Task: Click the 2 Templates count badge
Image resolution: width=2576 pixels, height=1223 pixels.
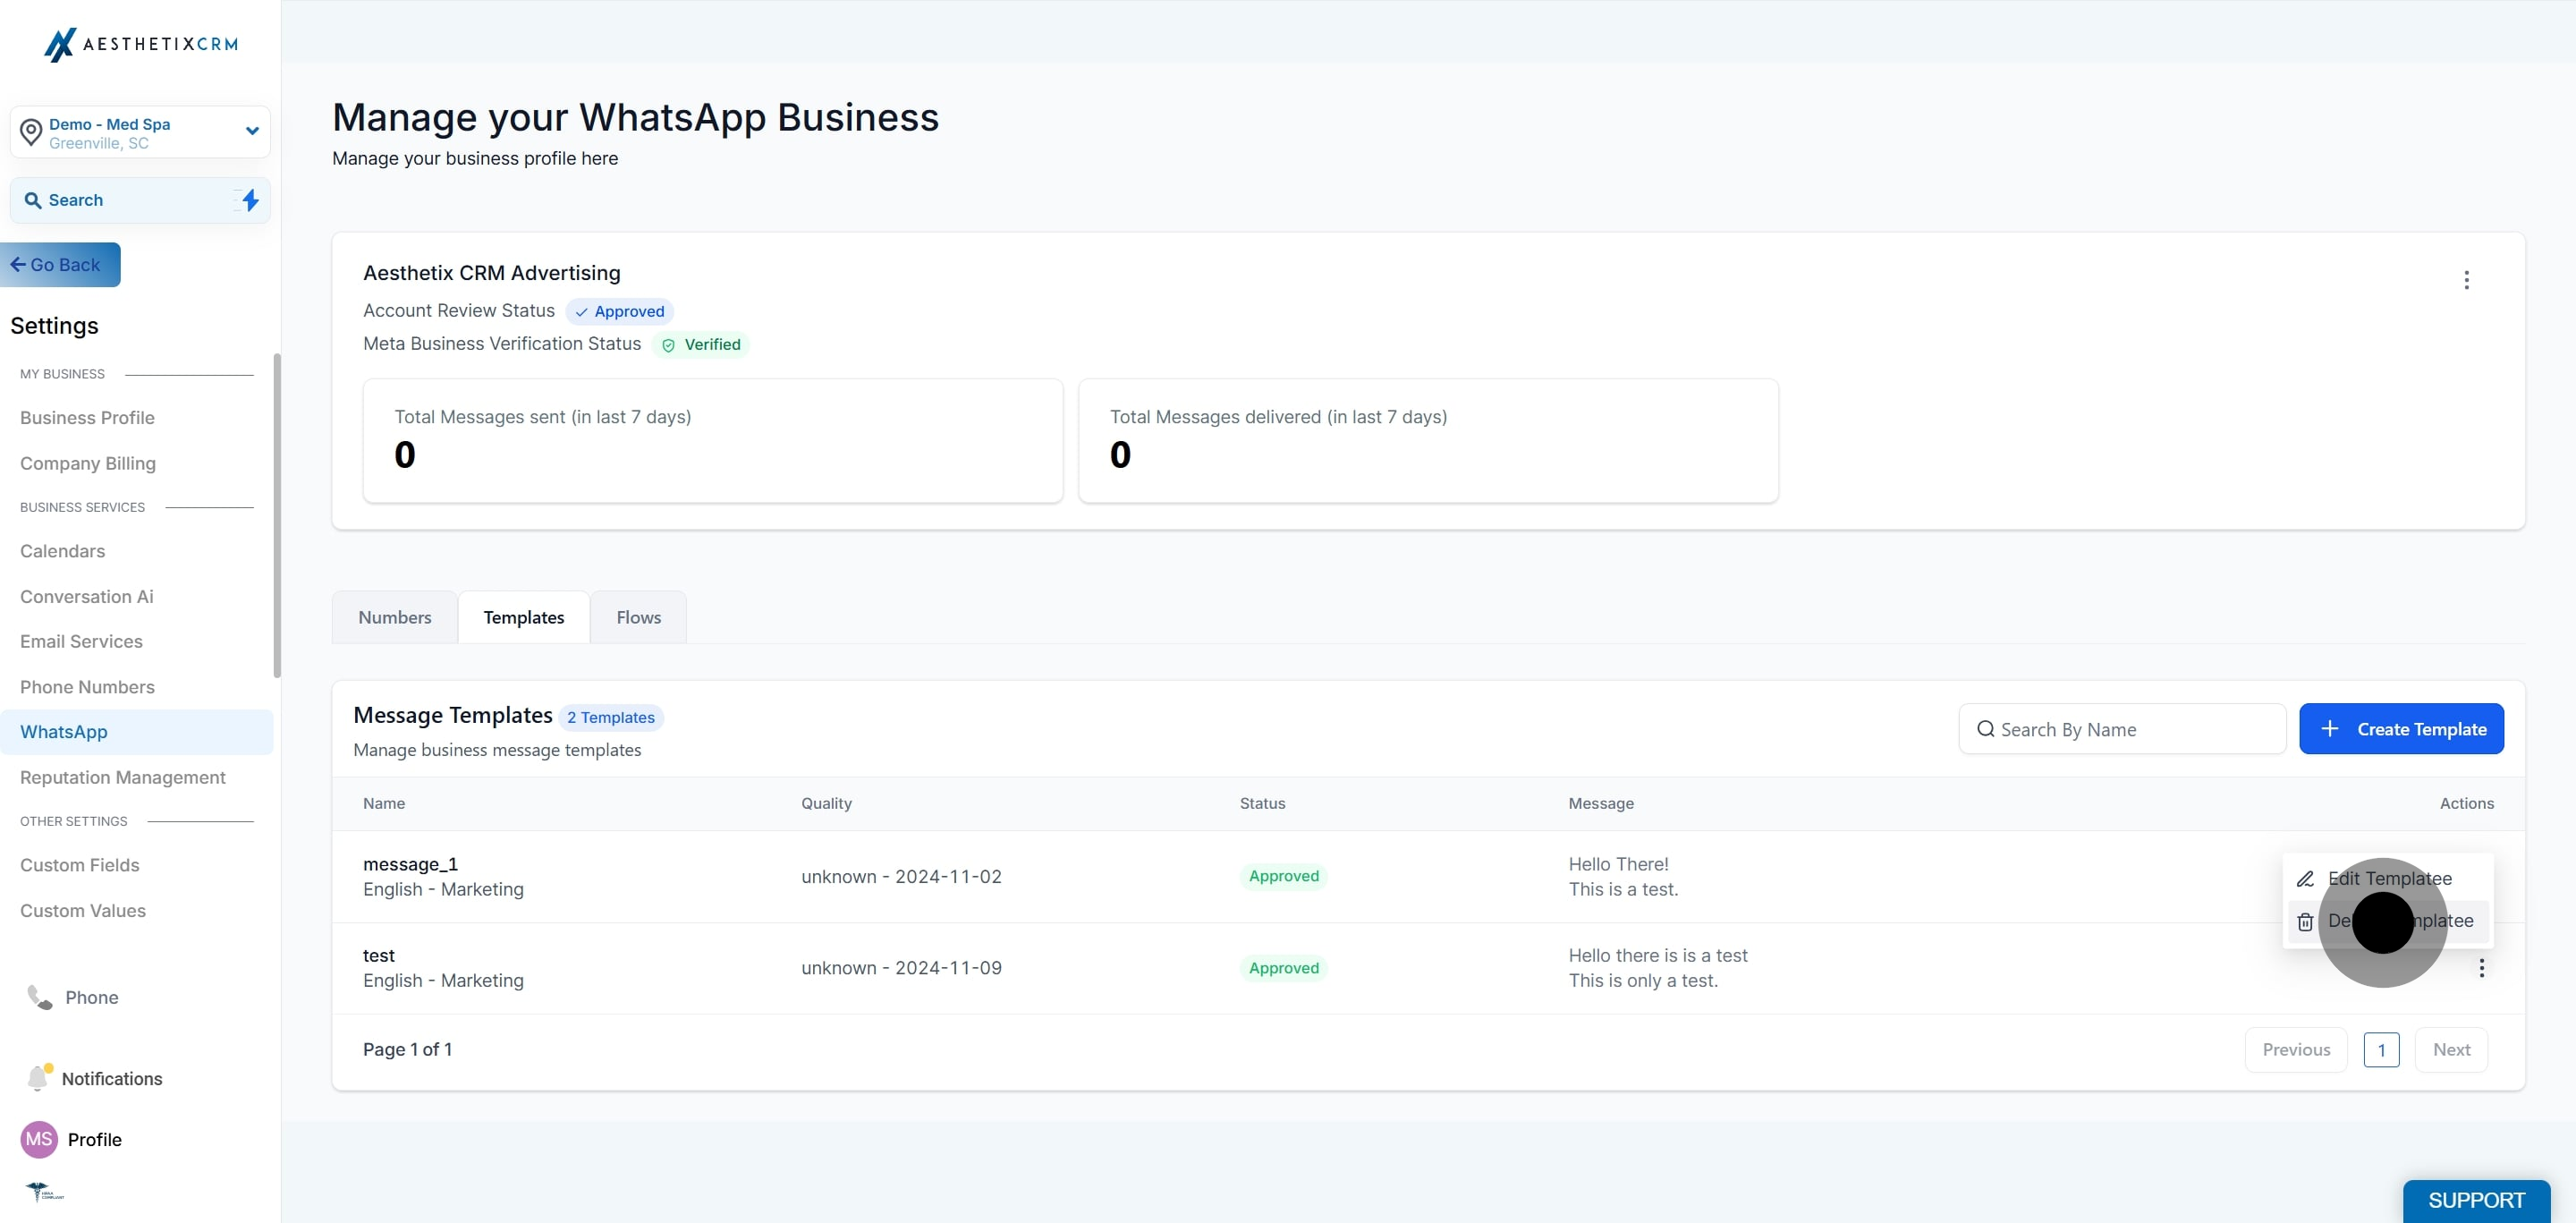Action: [611, 718]
